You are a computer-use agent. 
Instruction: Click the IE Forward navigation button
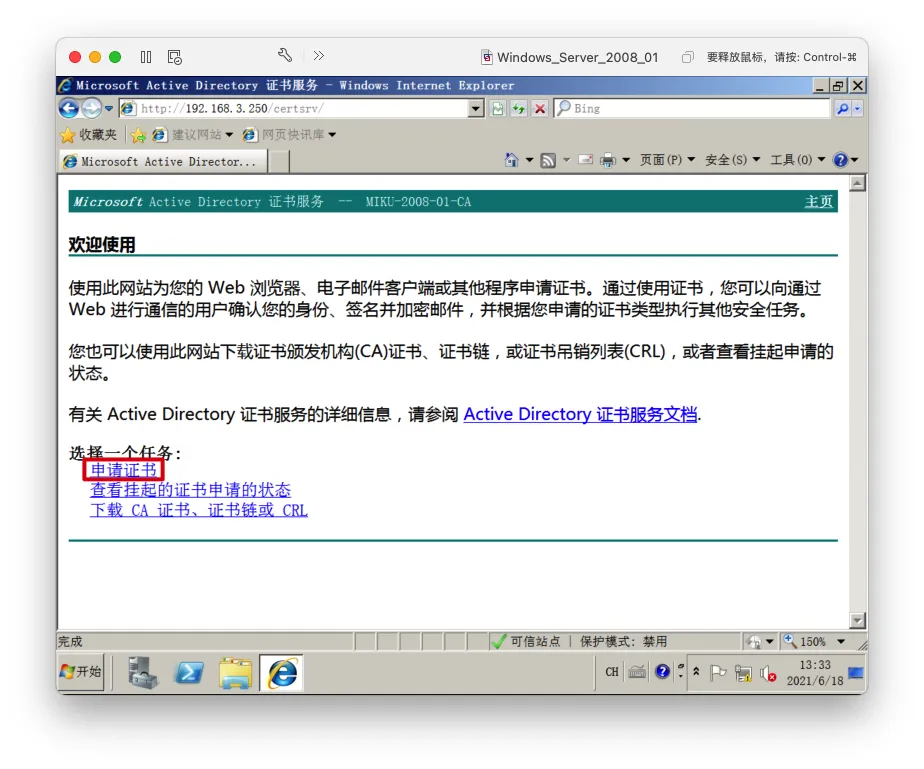pos(91,108)
